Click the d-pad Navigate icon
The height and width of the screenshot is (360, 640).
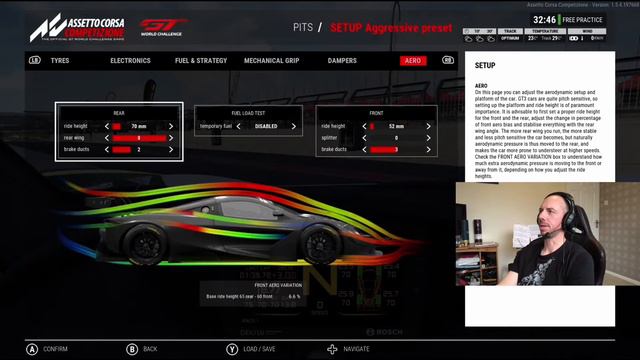[x=332, y=349]
